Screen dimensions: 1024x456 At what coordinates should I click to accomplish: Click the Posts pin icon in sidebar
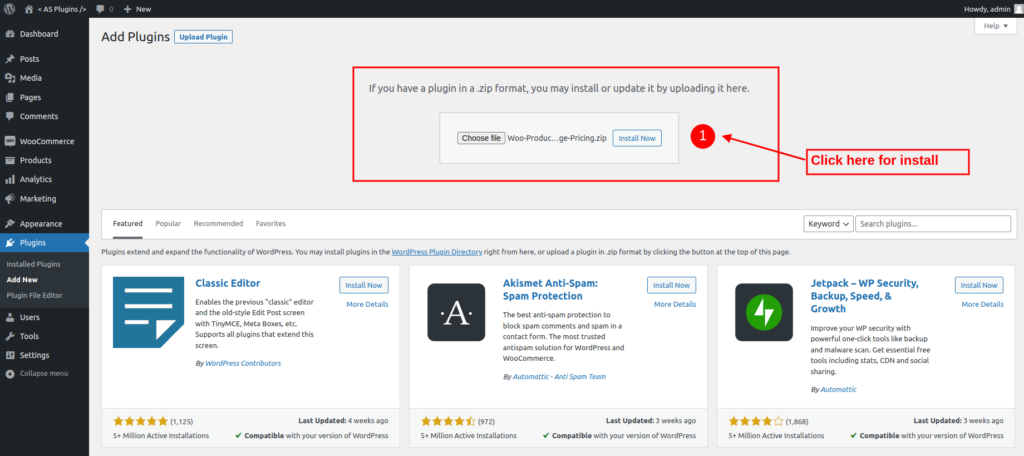(x=10, y=59)
